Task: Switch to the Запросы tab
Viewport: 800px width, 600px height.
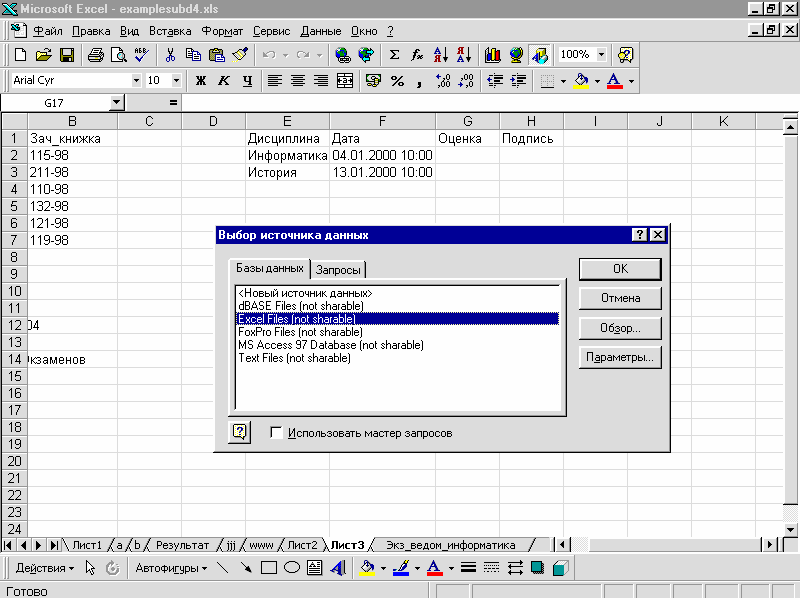Action: coord(338,269)
